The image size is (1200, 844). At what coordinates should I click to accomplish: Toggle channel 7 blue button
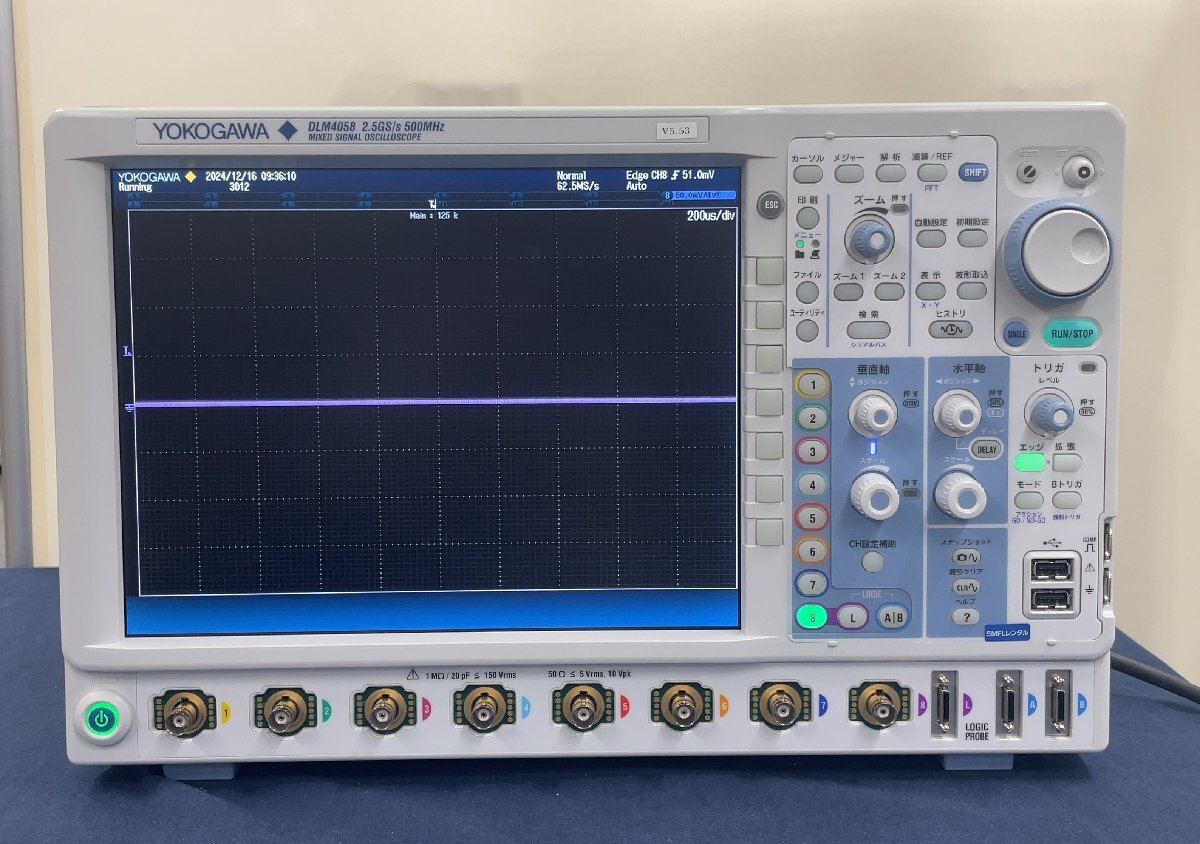[x=813, y=584]
